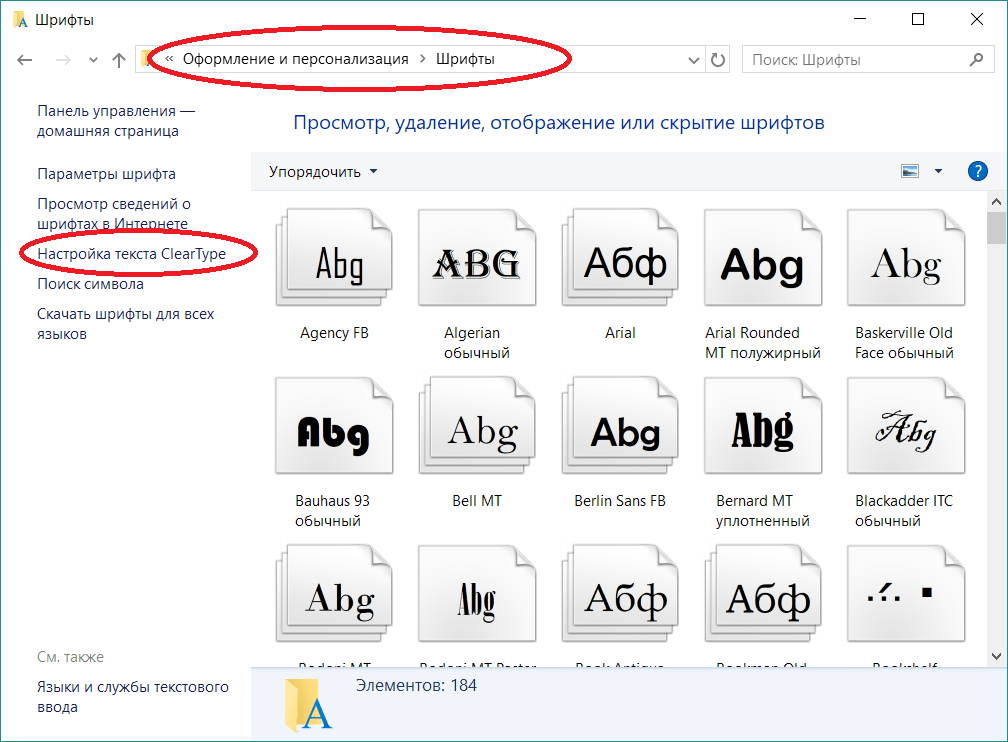Image resolution: width=1008 pixels, height=742 pixels.
Task: Go back using the back arrow
Action: (26, 60)
